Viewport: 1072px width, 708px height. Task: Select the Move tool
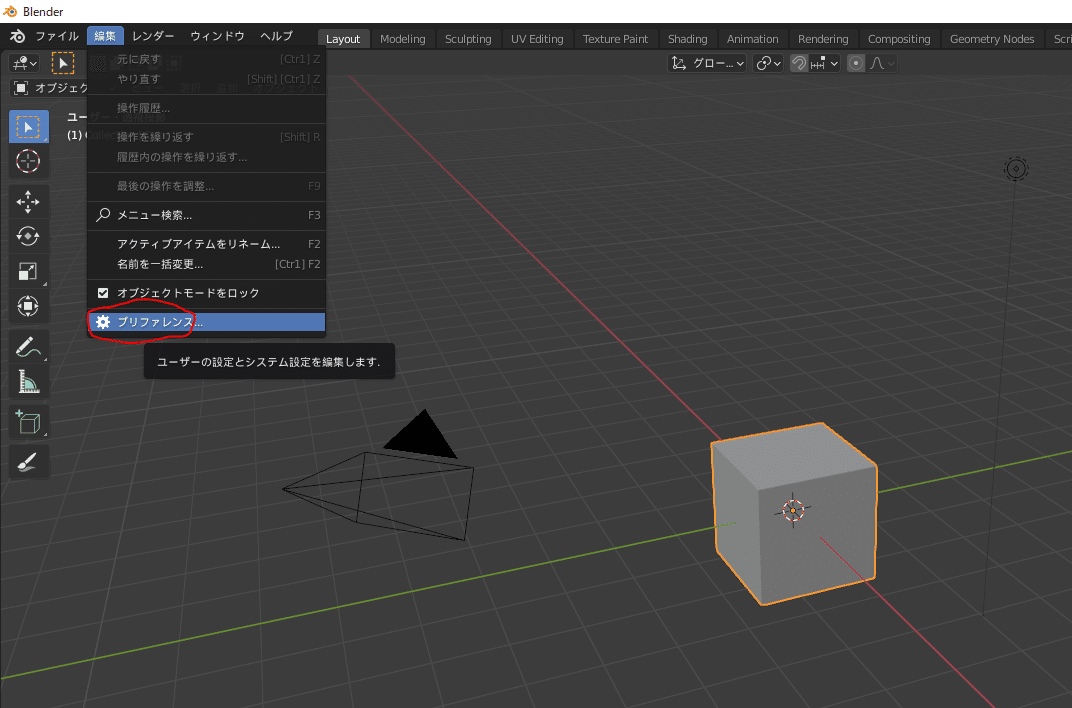[x=28, y=202]
